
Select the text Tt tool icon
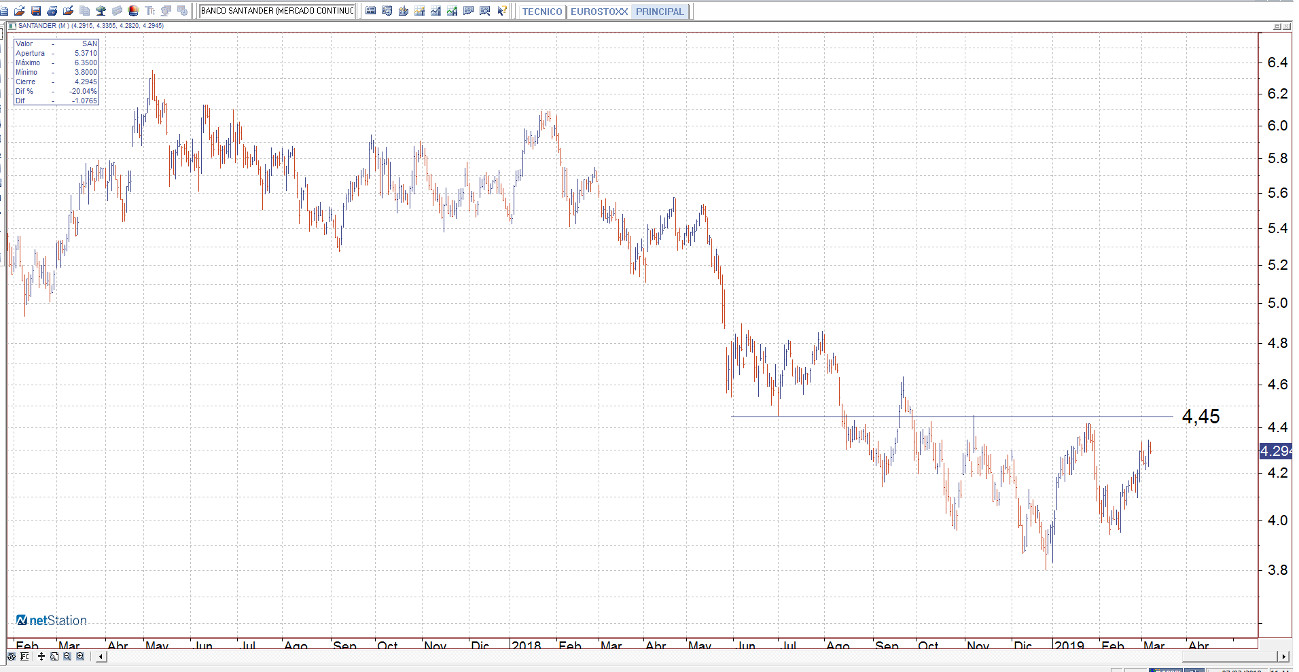(150, 11)
